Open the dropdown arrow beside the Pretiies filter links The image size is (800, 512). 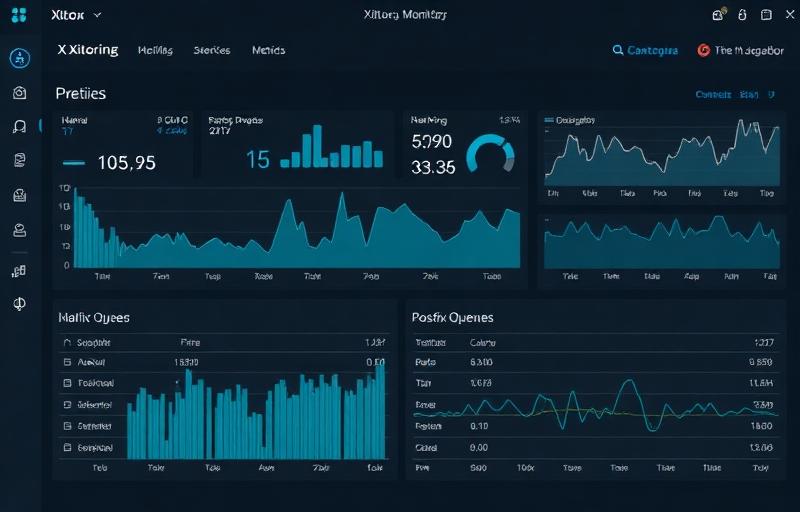(771, 95)
